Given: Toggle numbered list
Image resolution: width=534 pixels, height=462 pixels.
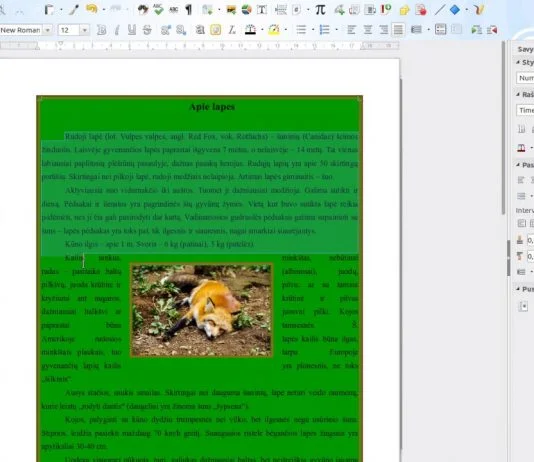Looking at the screenshot, I should point(325,30).
